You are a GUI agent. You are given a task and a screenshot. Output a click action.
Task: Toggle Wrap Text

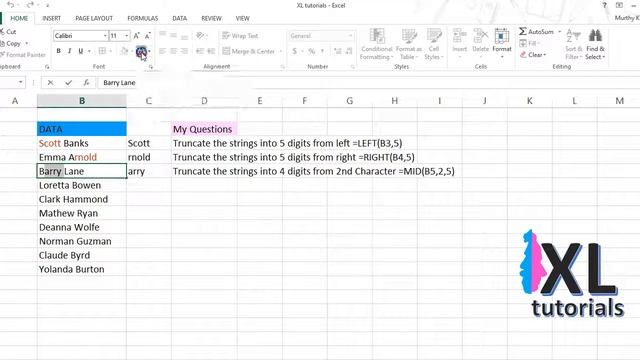[240, 36]
